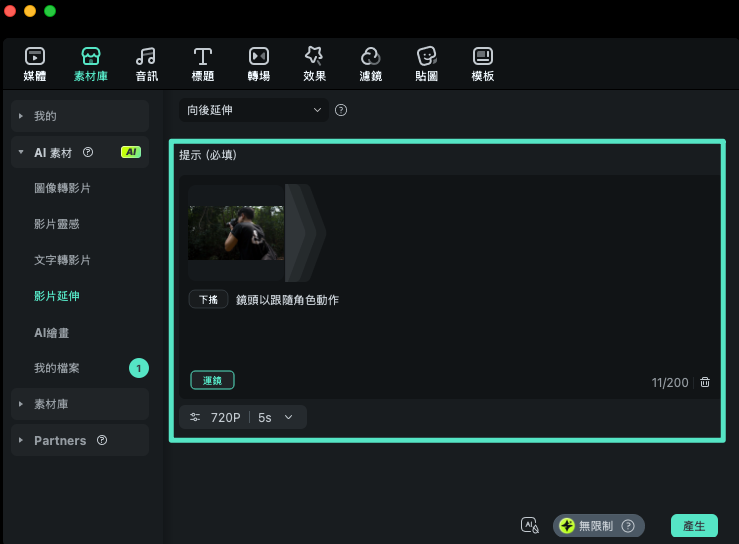
Task: Open the 貼圖 stickers tab
Action: (427, 64)
